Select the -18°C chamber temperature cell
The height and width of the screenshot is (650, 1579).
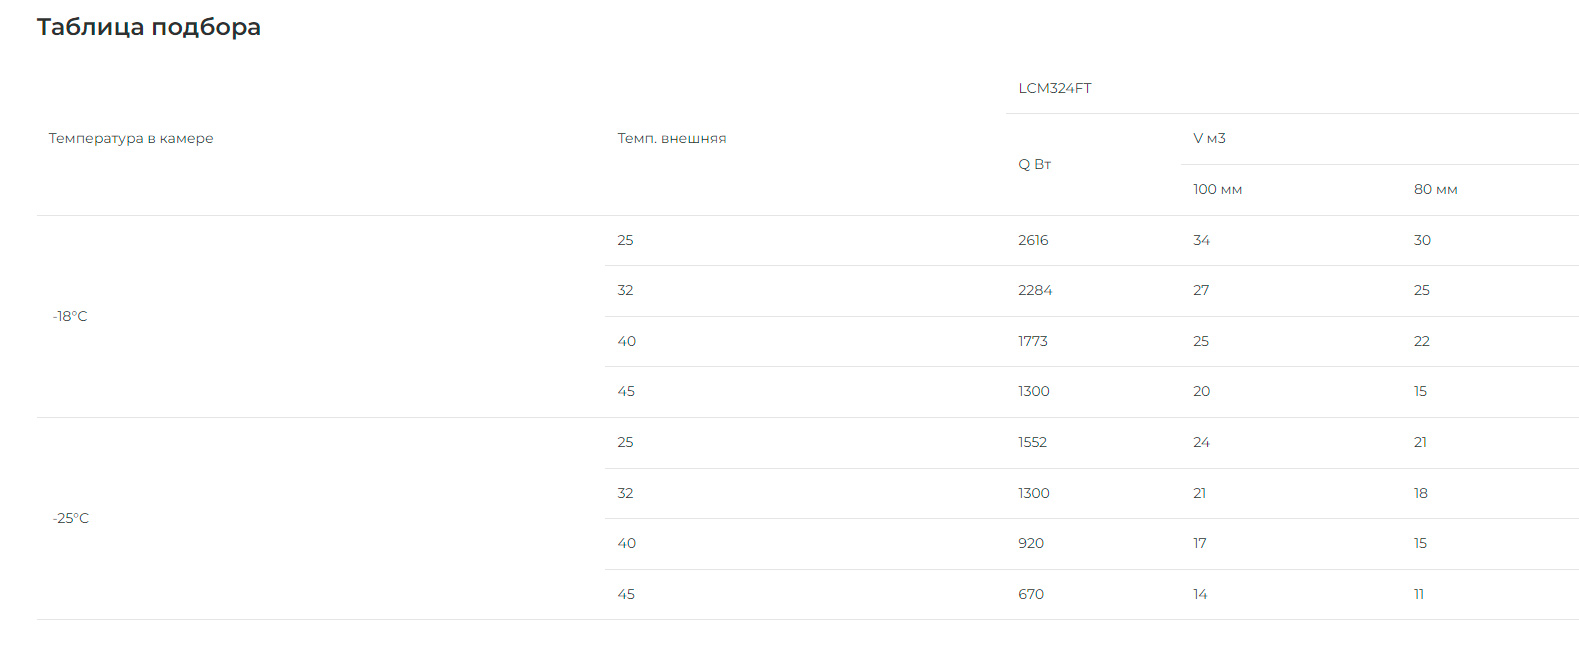70,316
